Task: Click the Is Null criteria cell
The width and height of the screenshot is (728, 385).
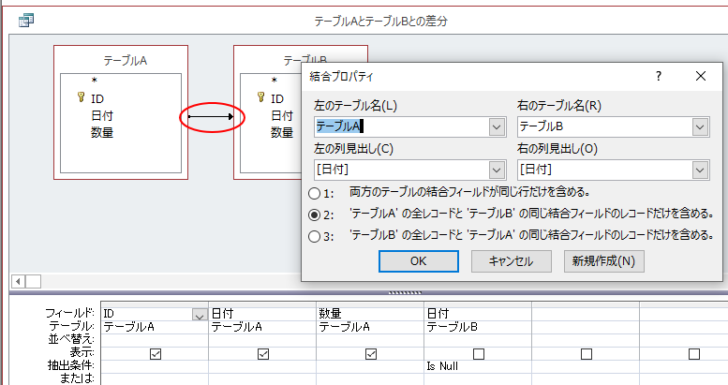Action: coord(478,366)
